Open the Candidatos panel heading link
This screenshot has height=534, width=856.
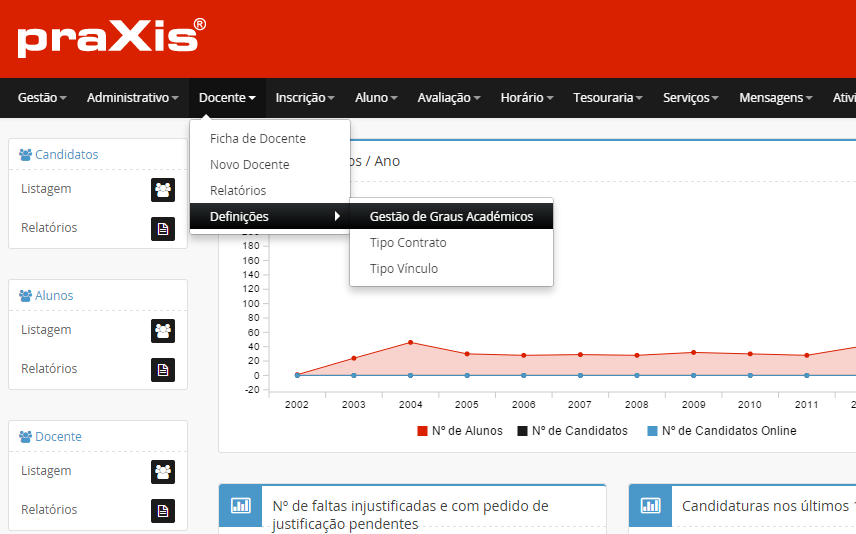coord(66,155)
